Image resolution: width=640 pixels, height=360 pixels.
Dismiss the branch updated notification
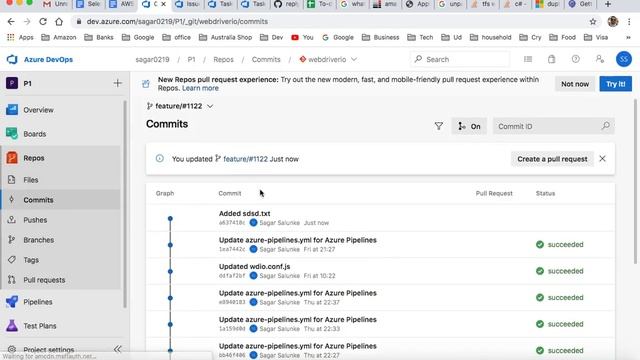click(602, 159)
